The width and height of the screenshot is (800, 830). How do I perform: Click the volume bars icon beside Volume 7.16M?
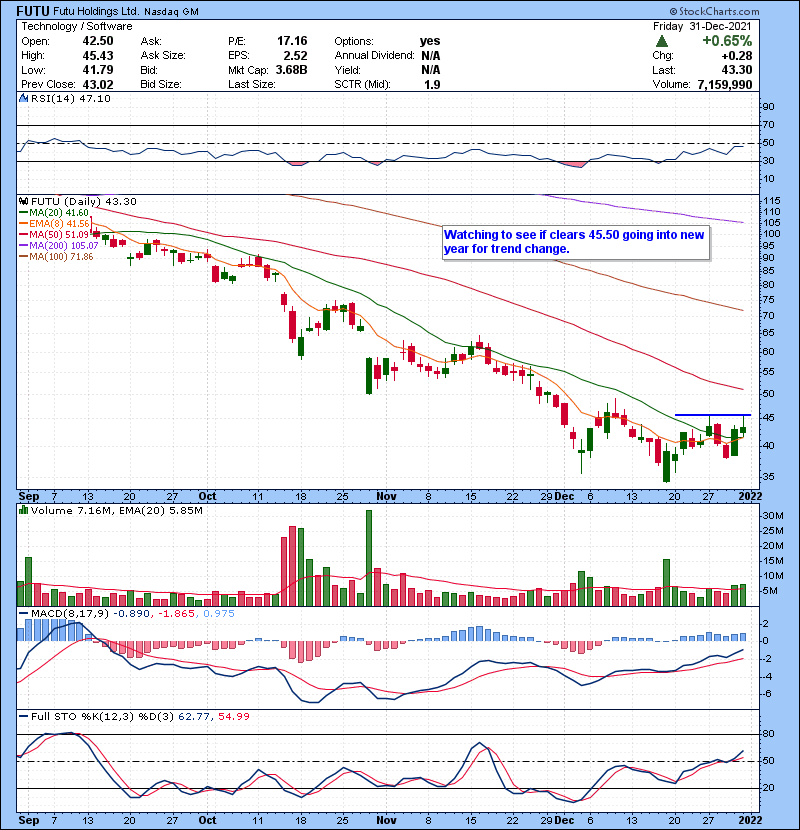[x=24, y=510]
